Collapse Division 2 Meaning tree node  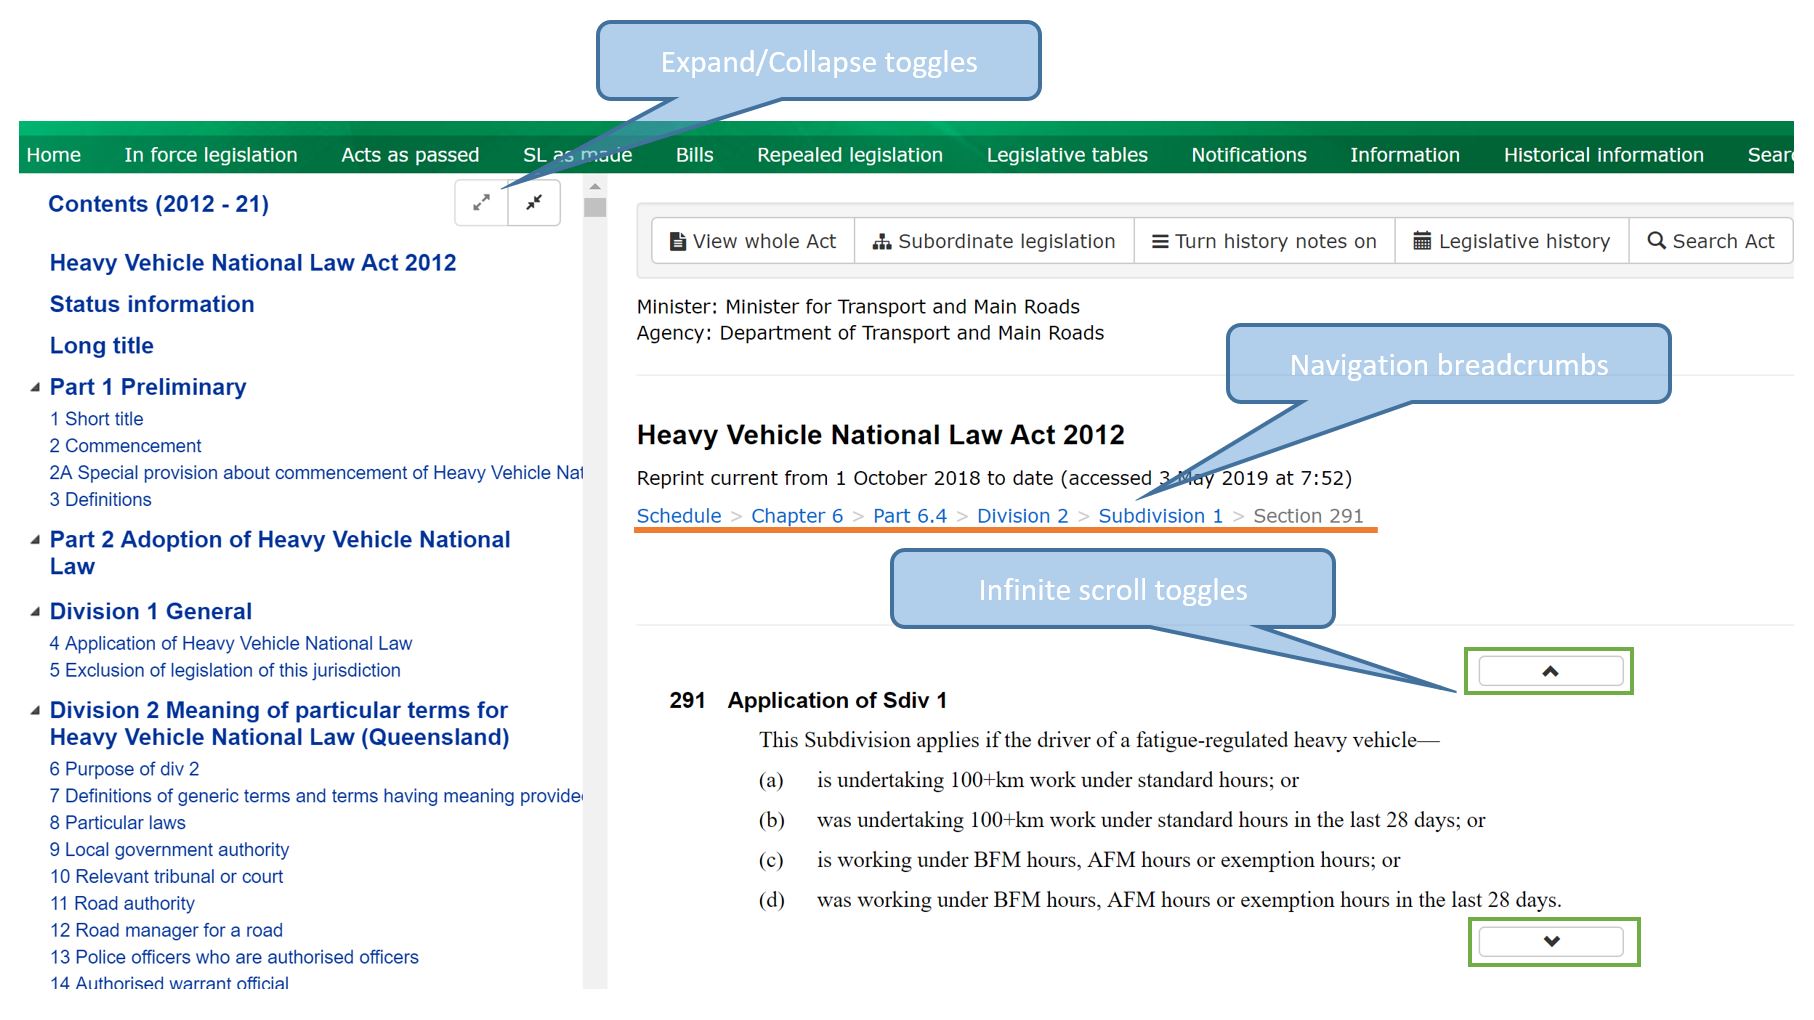tap(35, 711)
